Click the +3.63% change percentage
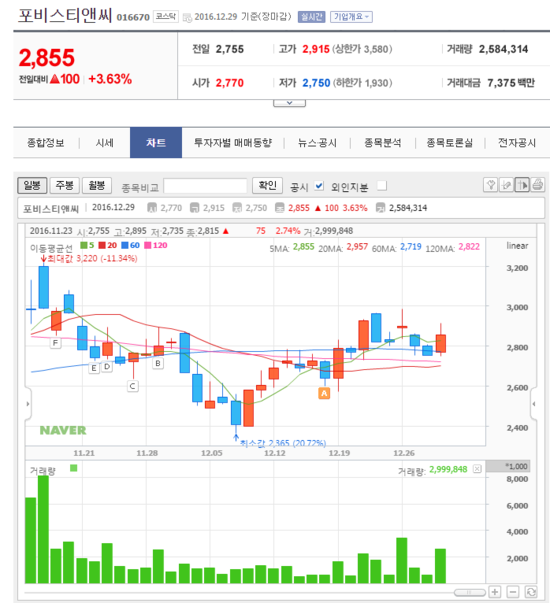This screenshot has height=603, width=550. (x=110, y=79)
